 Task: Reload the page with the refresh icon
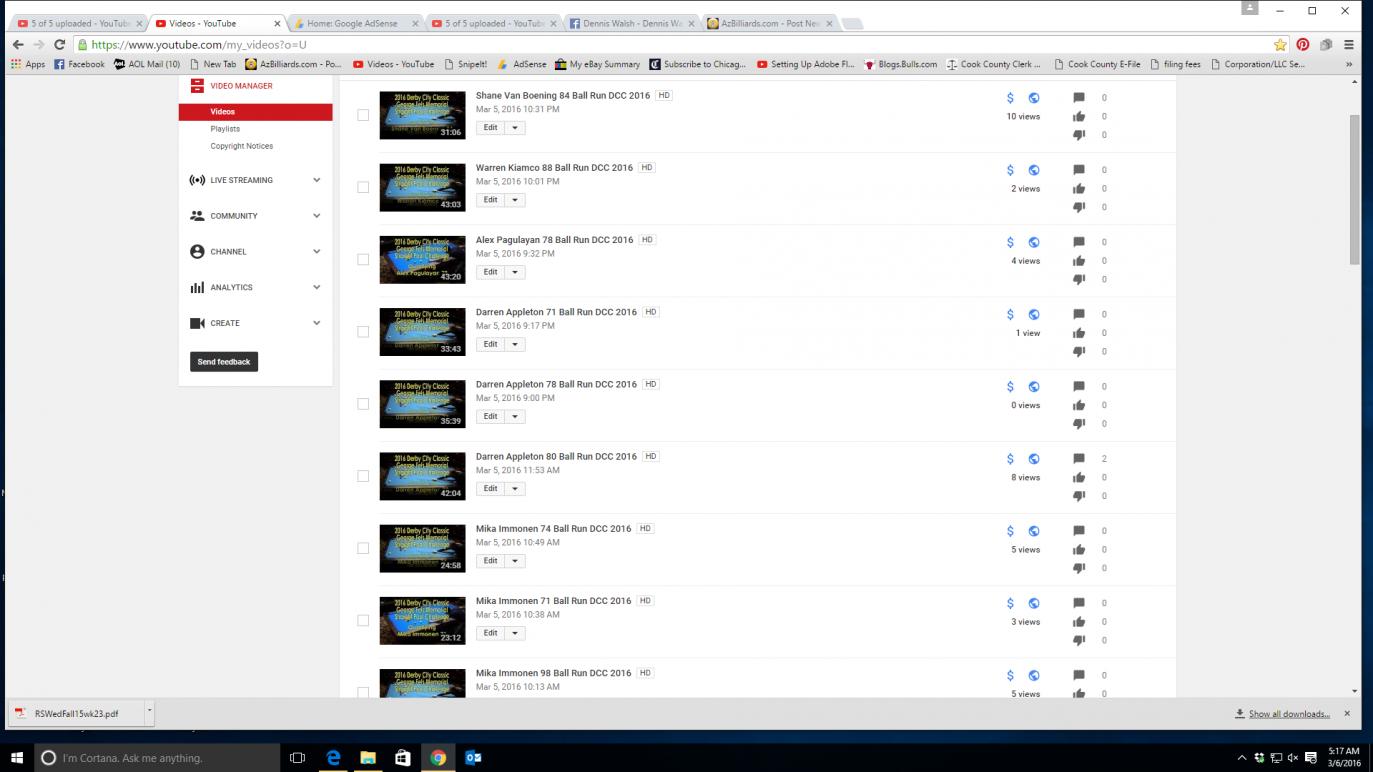(x=59, y=45)
